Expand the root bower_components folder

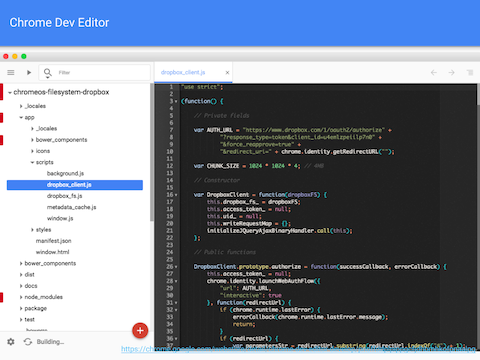[x=21, y=264]
